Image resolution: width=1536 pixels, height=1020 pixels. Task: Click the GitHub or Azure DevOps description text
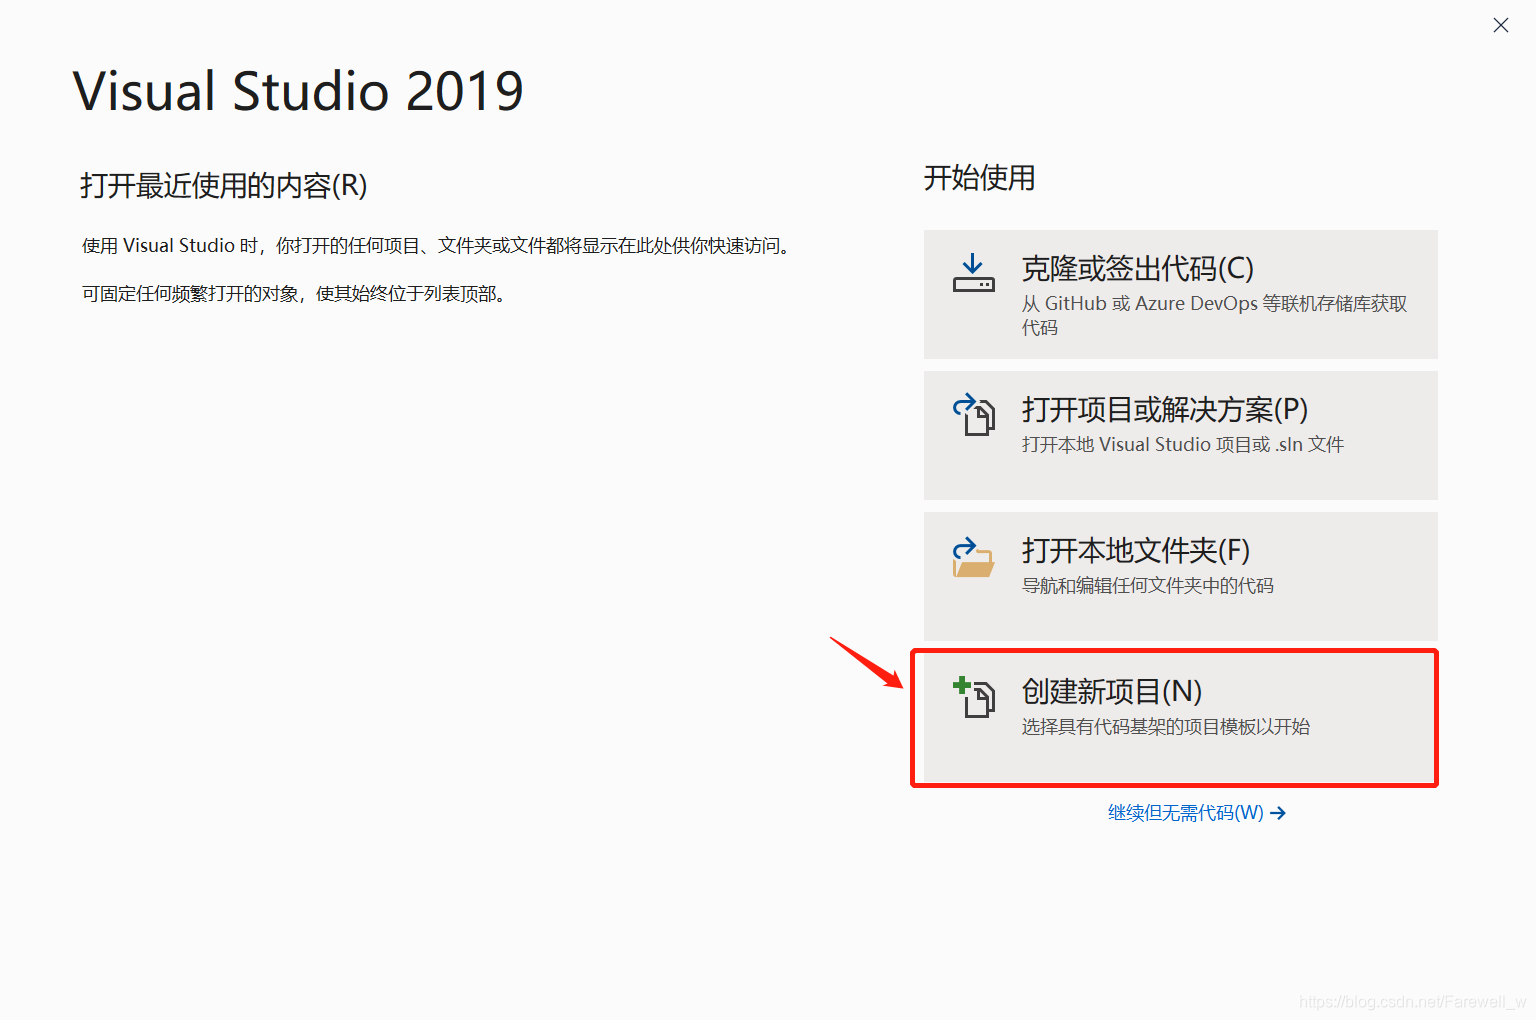[x=1214, y=315]
